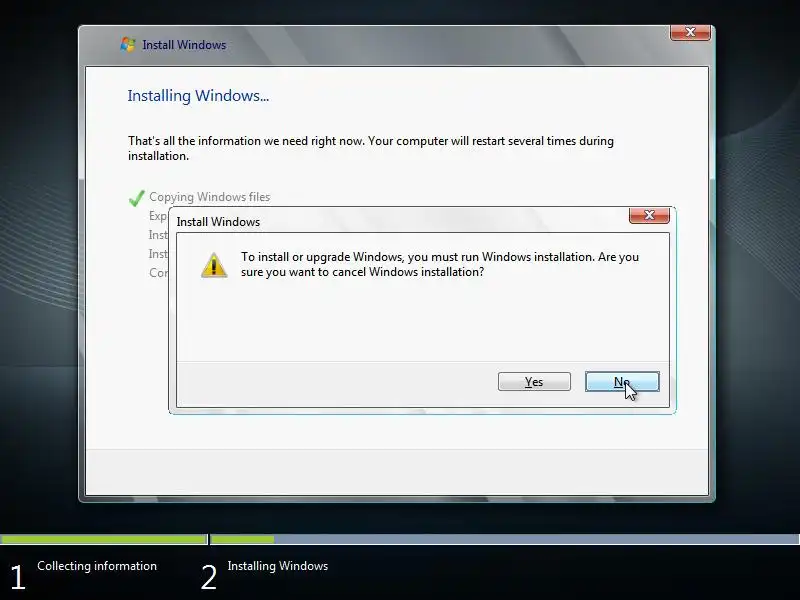Image resolution: width=800 pixels, height=600 pixels.
Task: Click the confirmation dialog title 'Install Windows'
Action: (x=218, y=222)
